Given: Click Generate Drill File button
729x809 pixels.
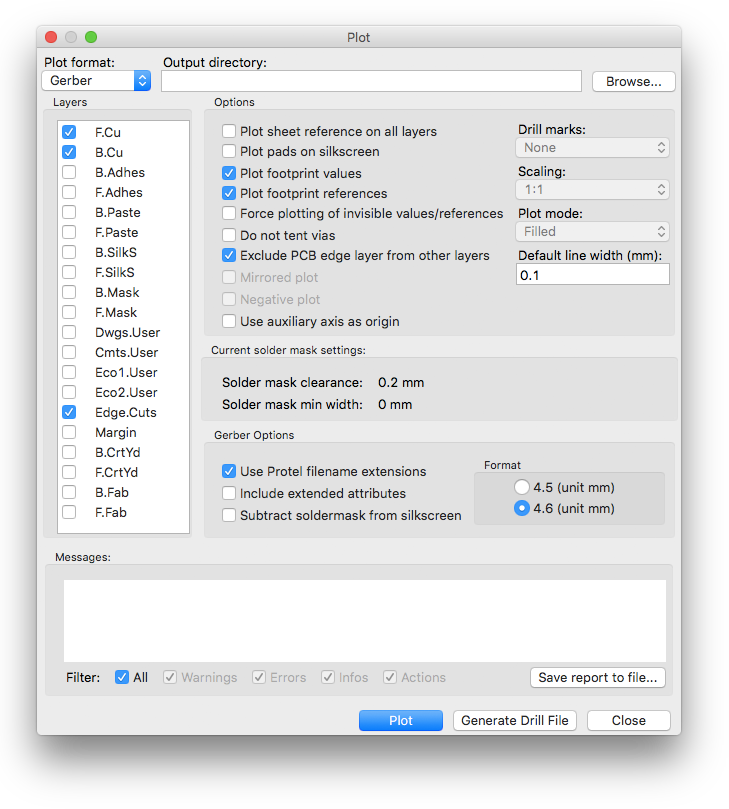Looking at the screenshot, I should click(x=515, y=720).
